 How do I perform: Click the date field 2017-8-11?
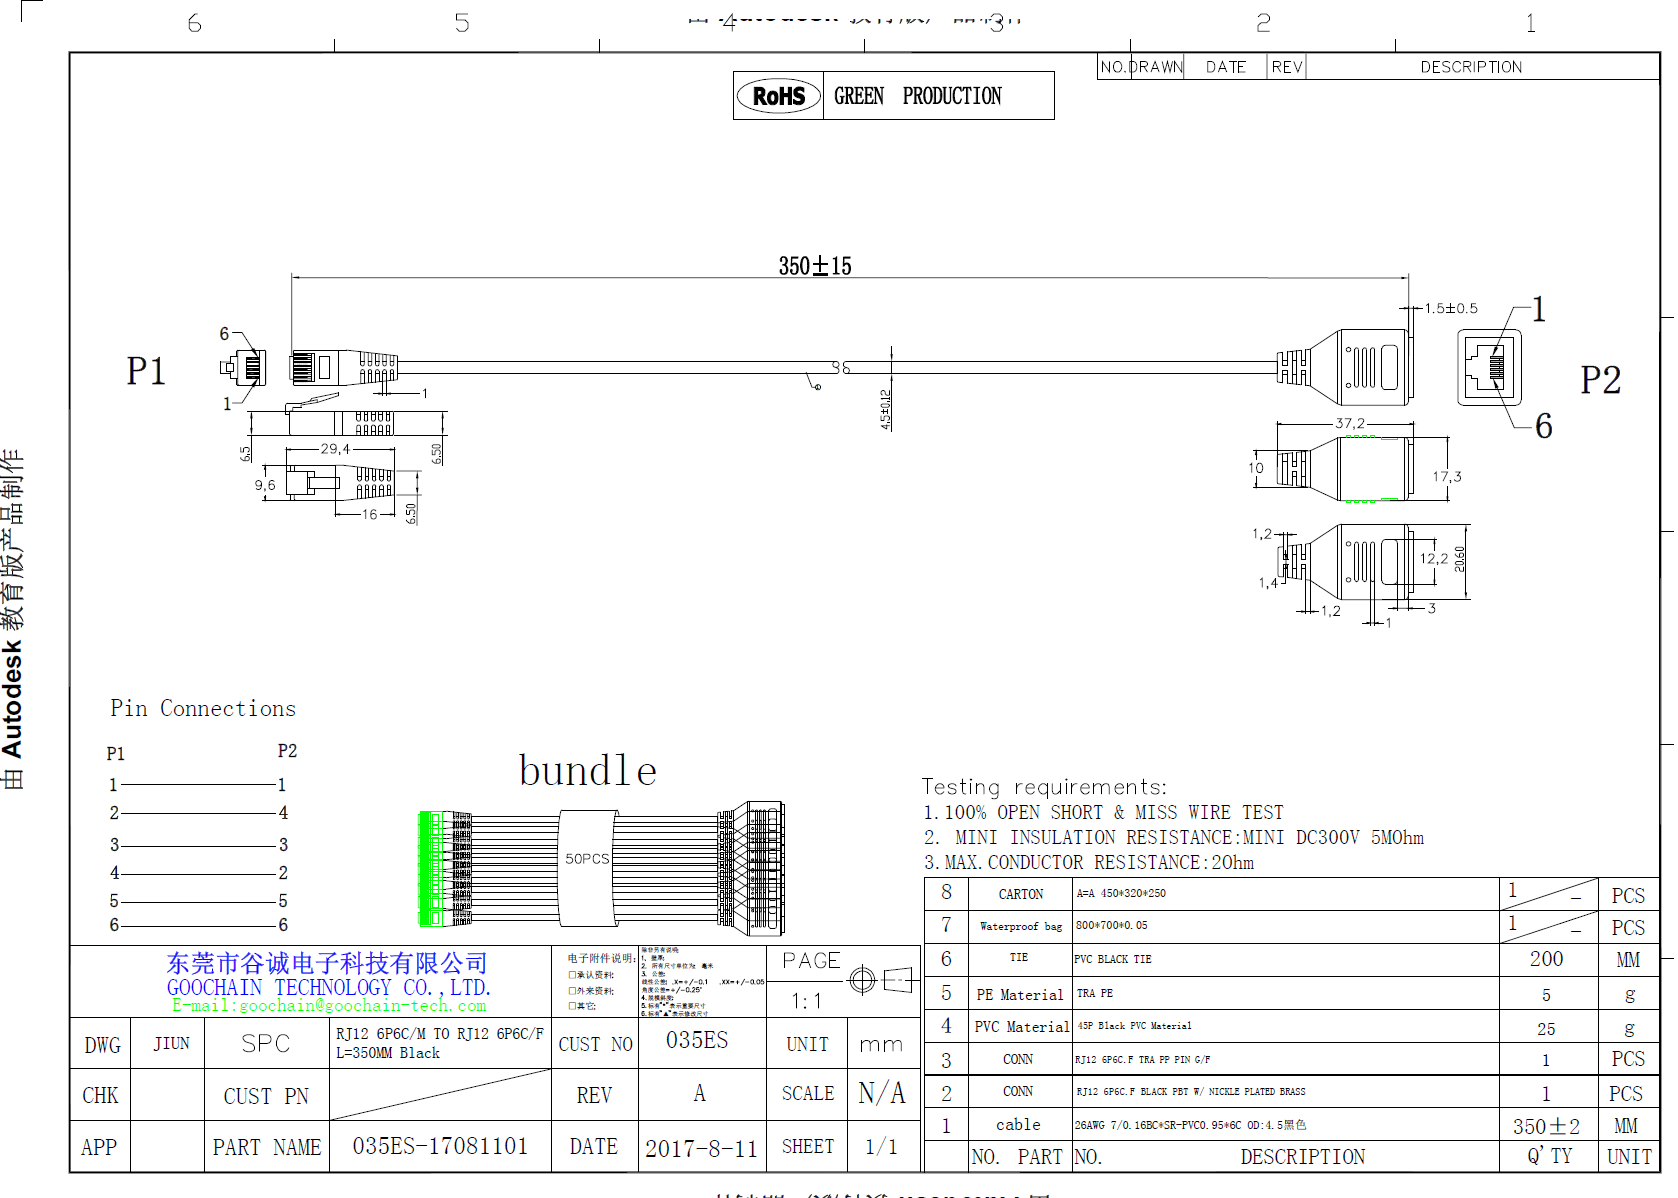(x=701, y=1148)
